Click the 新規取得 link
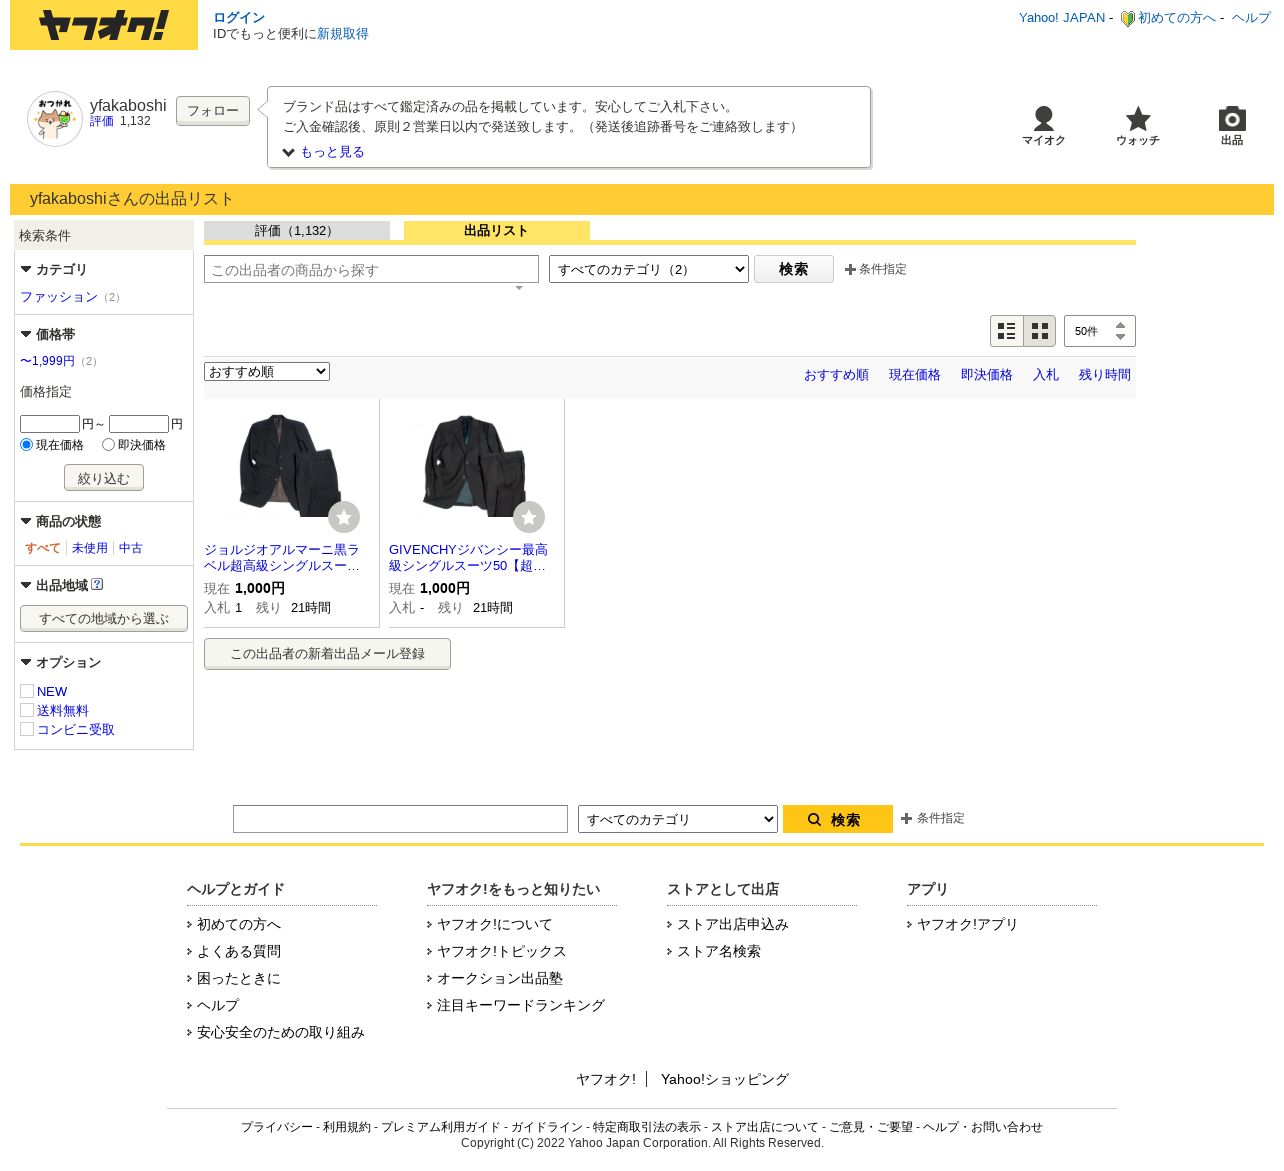1284x1171 pixels. (x=343, y=34)
